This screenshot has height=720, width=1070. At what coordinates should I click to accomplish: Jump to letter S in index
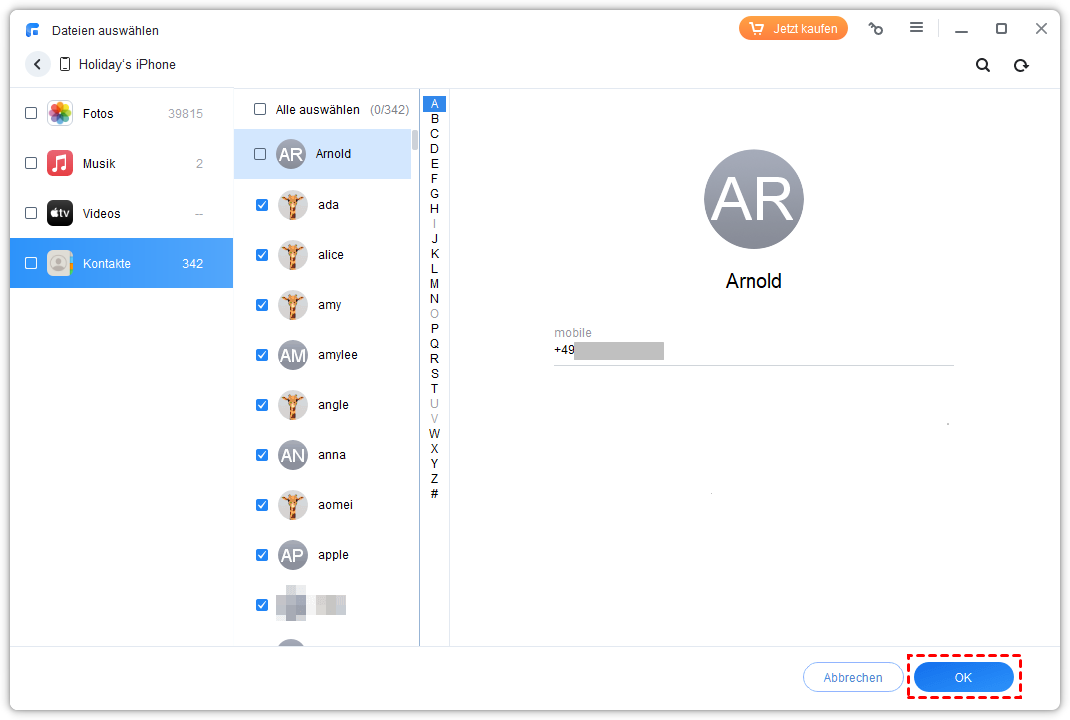(434, 374)
